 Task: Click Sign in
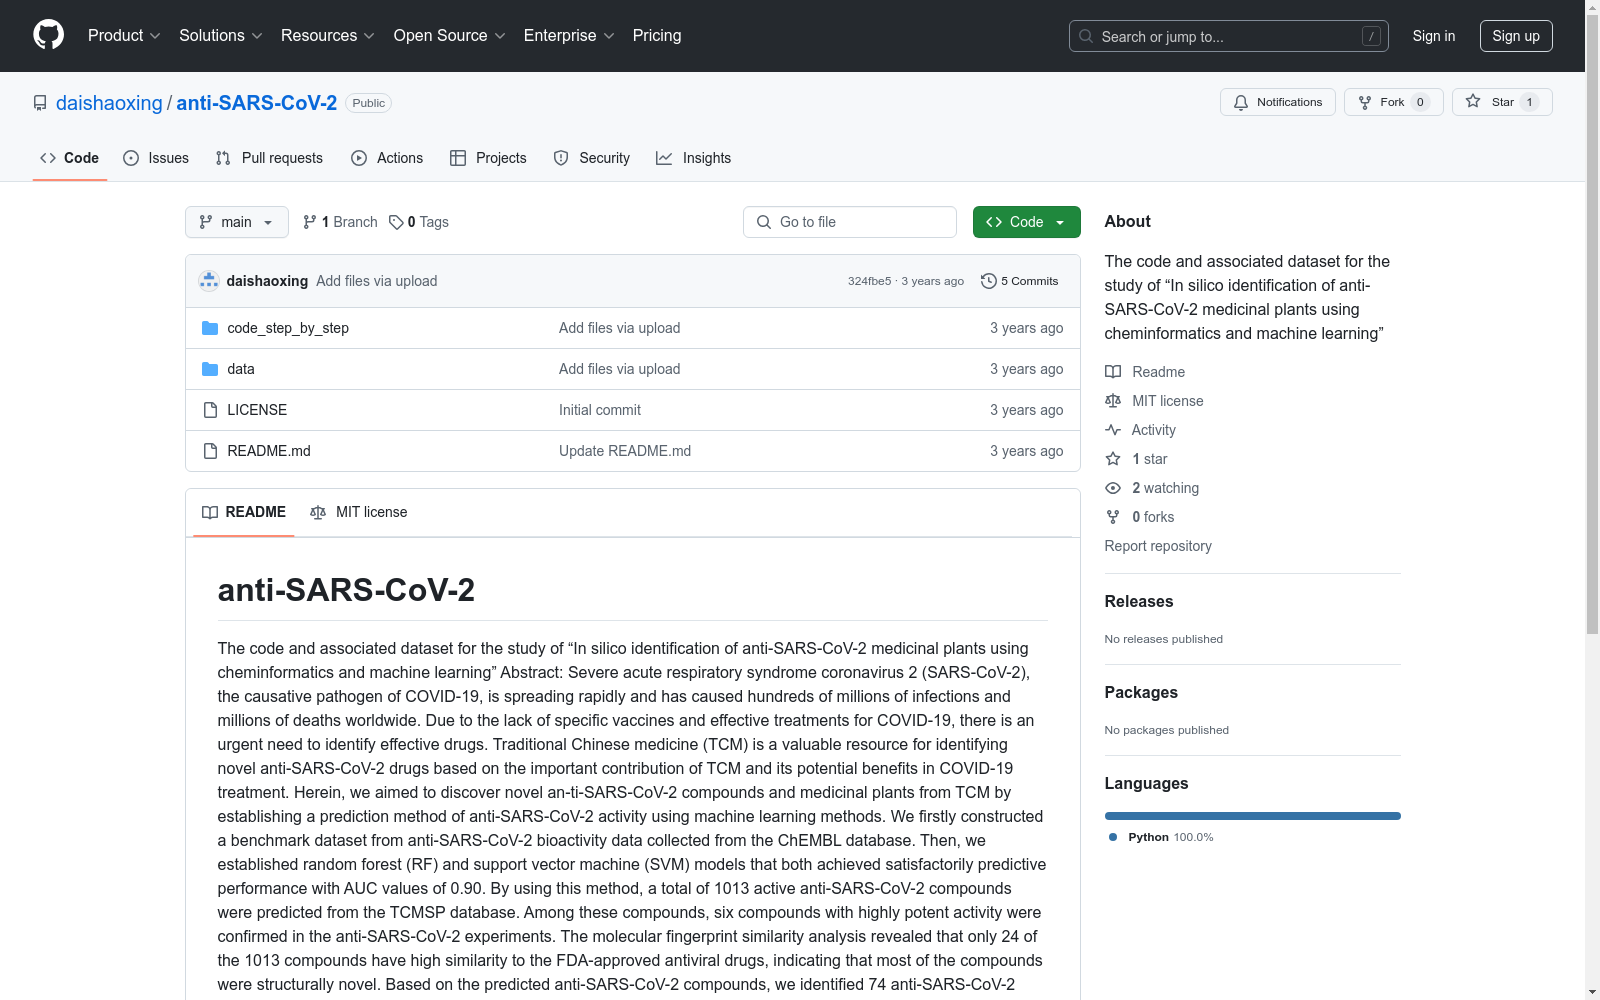click(x=1434, y=36)
